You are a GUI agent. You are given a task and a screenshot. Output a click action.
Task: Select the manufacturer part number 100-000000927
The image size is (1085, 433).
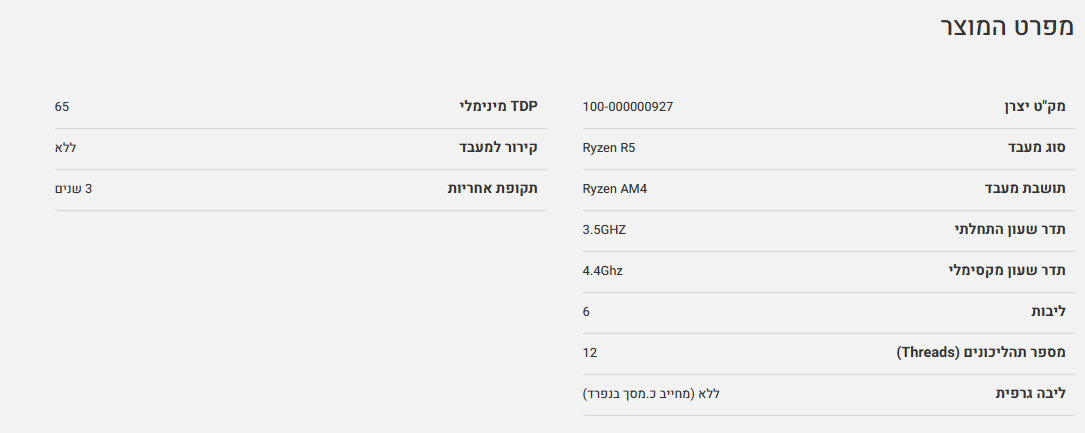627,106
